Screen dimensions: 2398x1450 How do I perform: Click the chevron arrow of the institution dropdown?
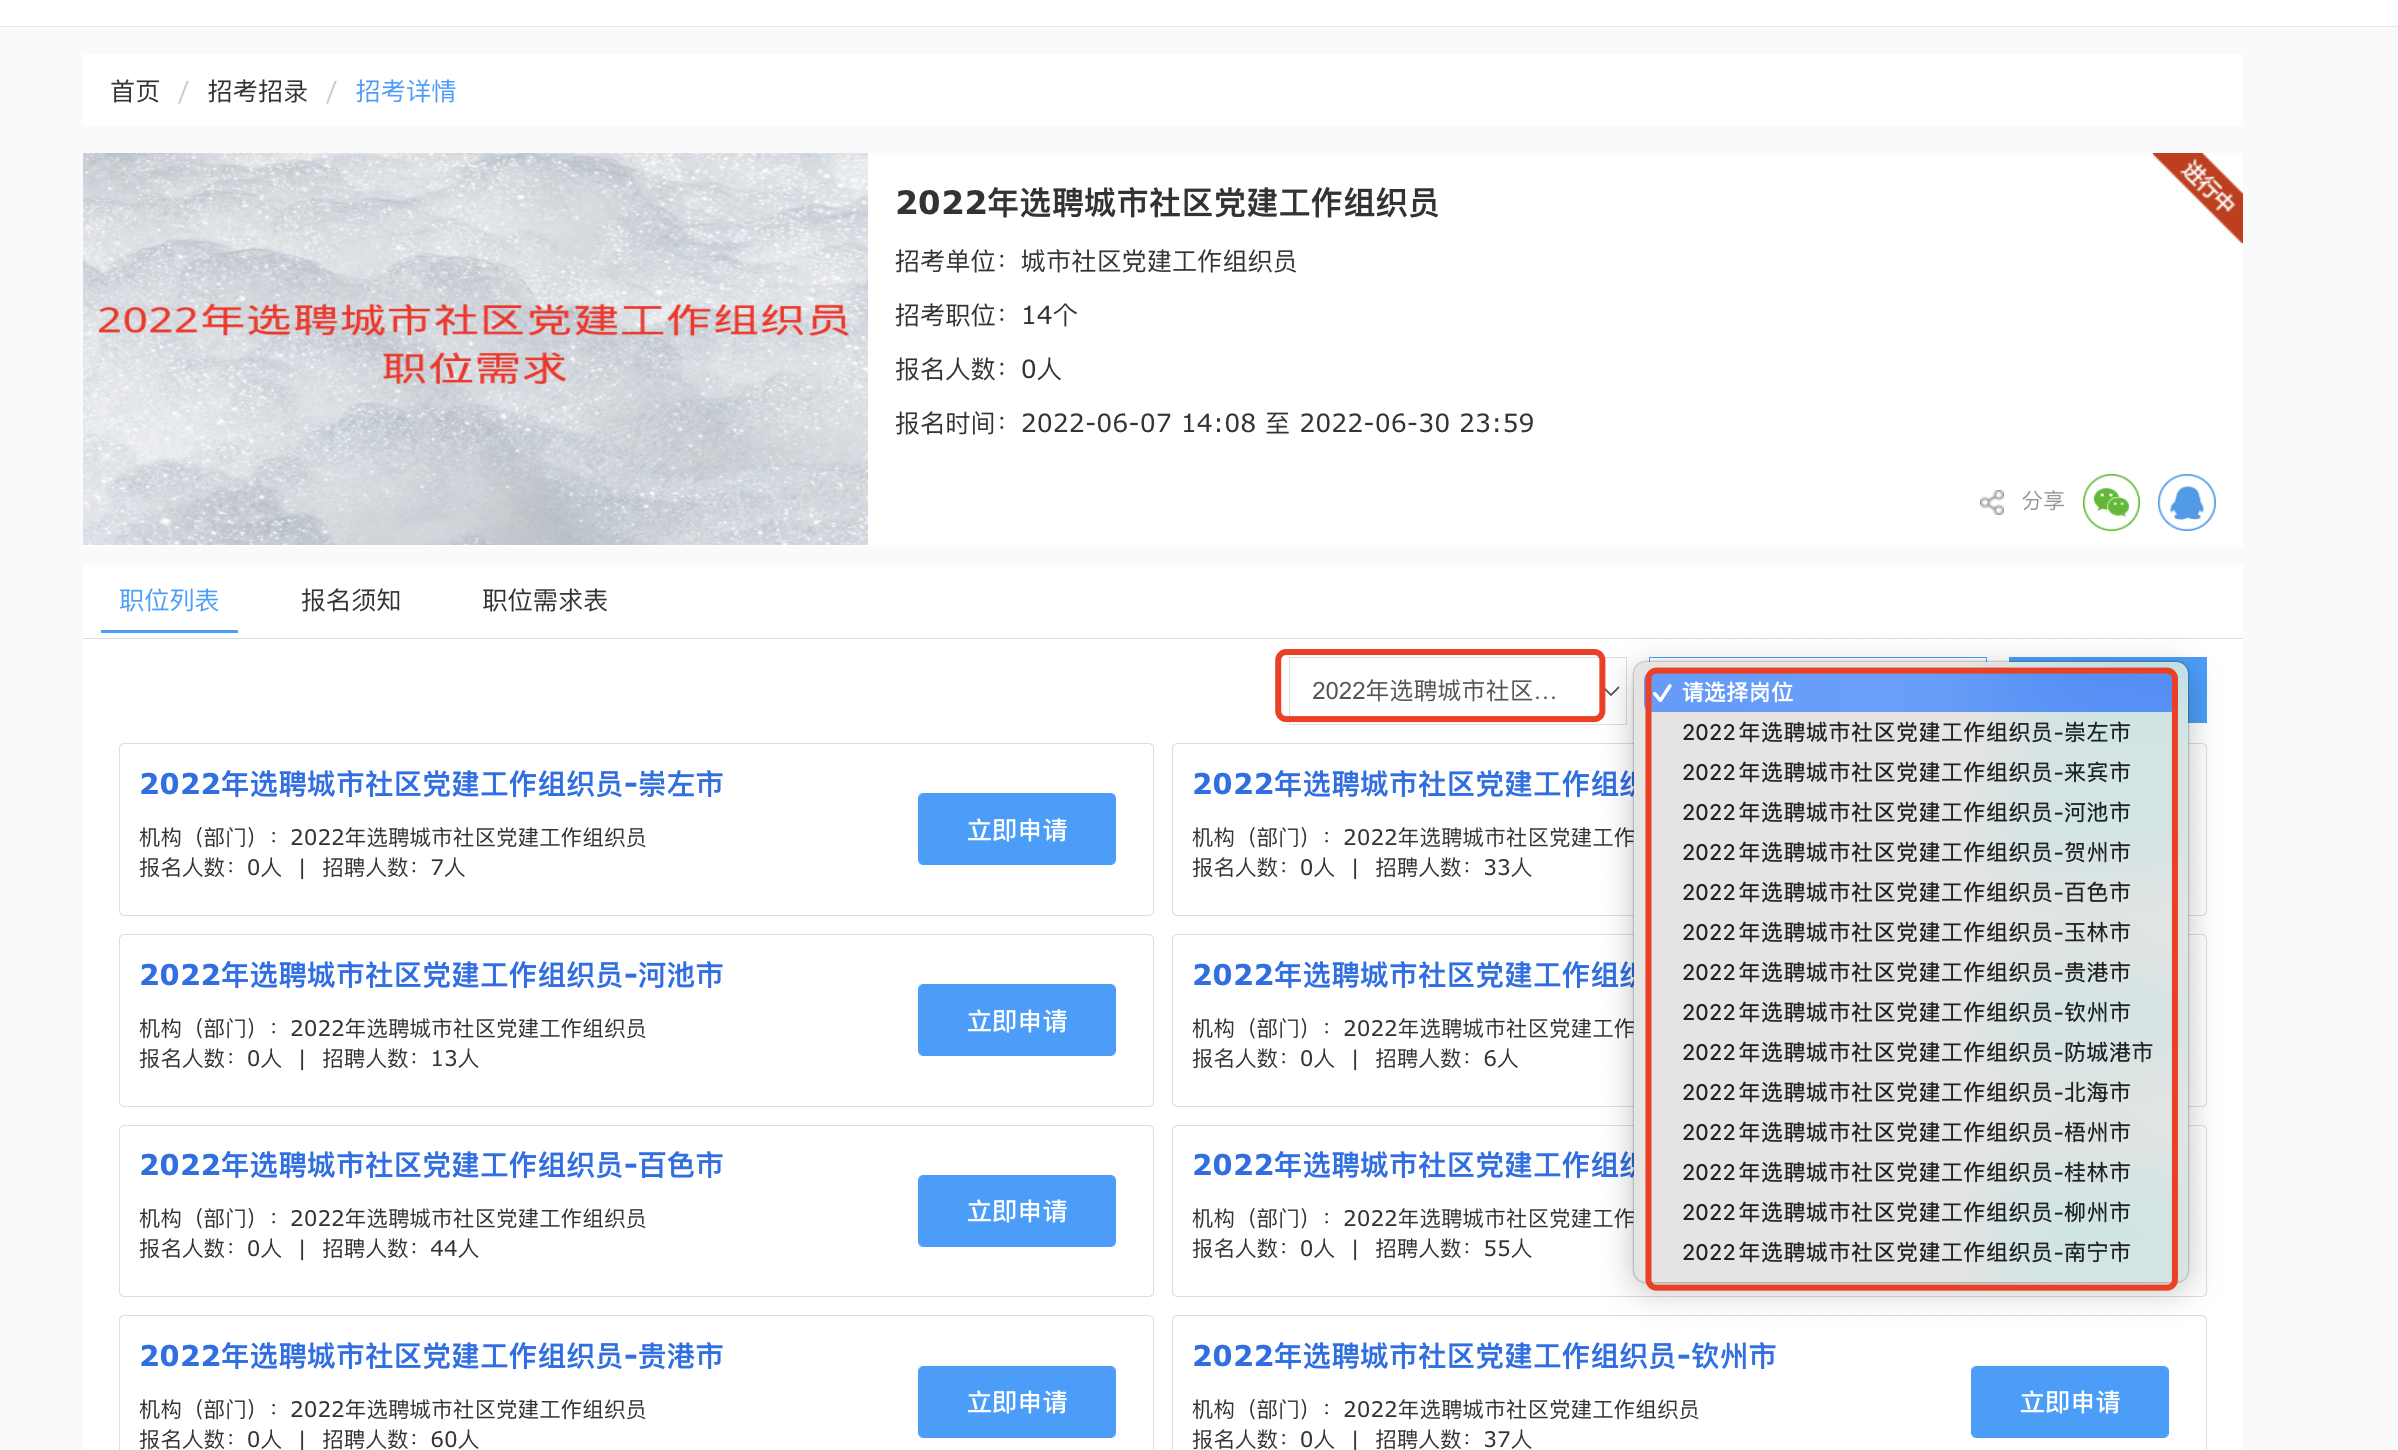click(x=1612, y=691)
